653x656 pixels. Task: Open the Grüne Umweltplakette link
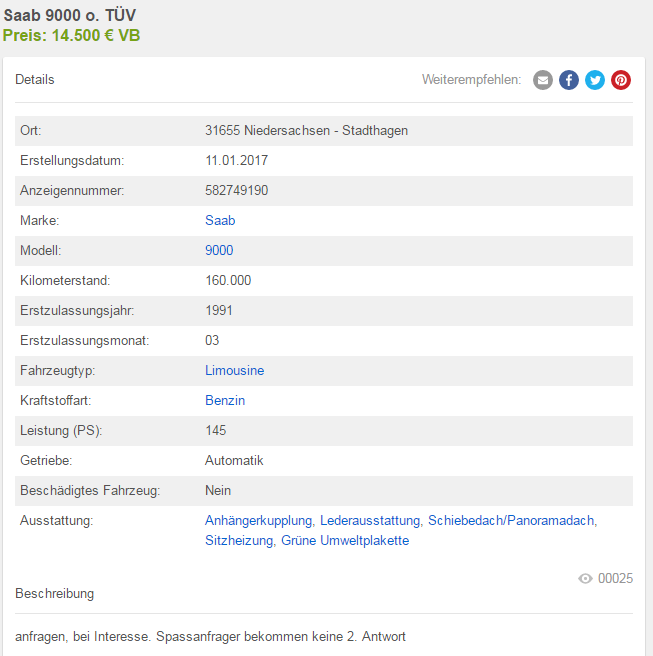345,541
